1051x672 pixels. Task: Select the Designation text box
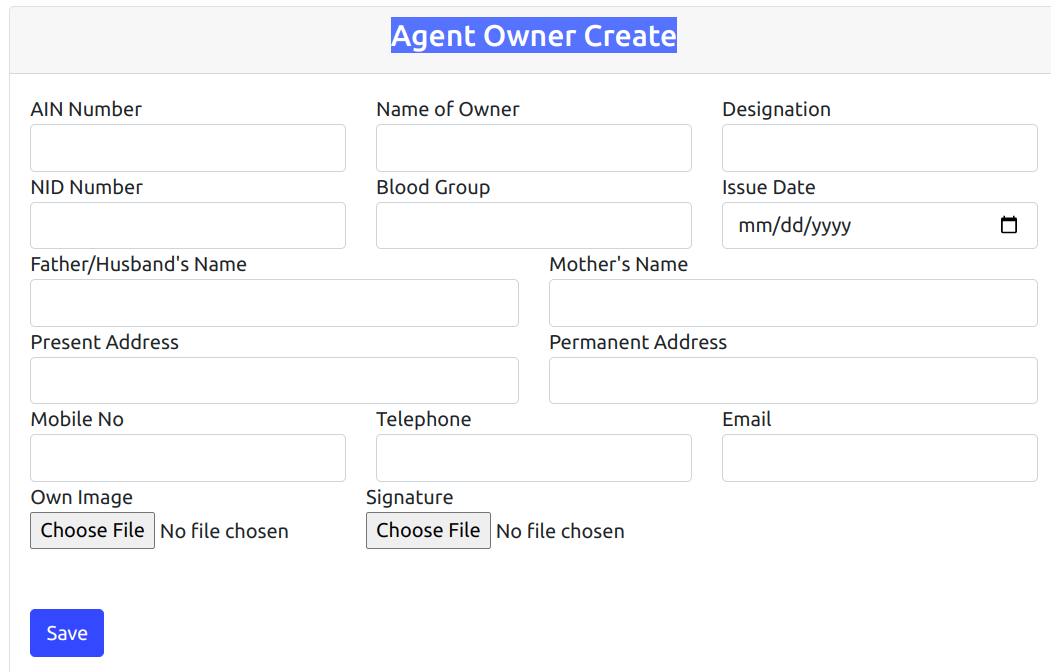[879, 148]
